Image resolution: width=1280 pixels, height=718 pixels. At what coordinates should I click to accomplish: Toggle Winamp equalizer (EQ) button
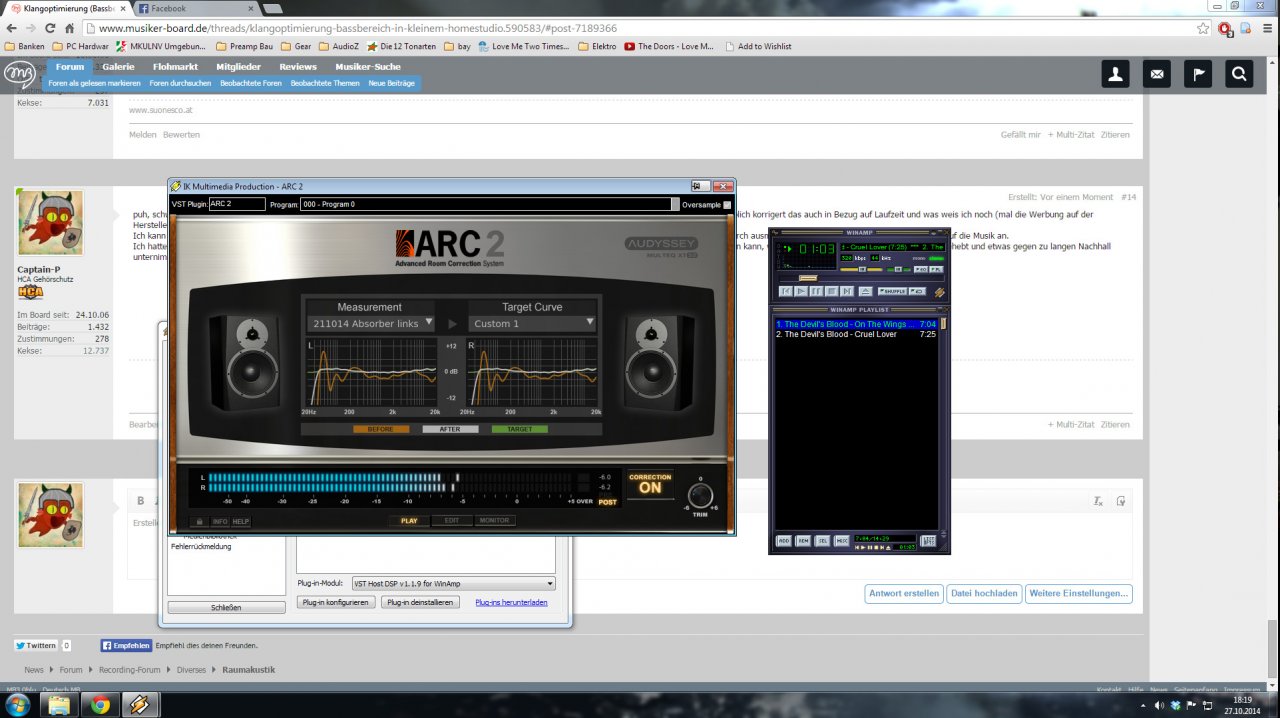click(921, 269)
